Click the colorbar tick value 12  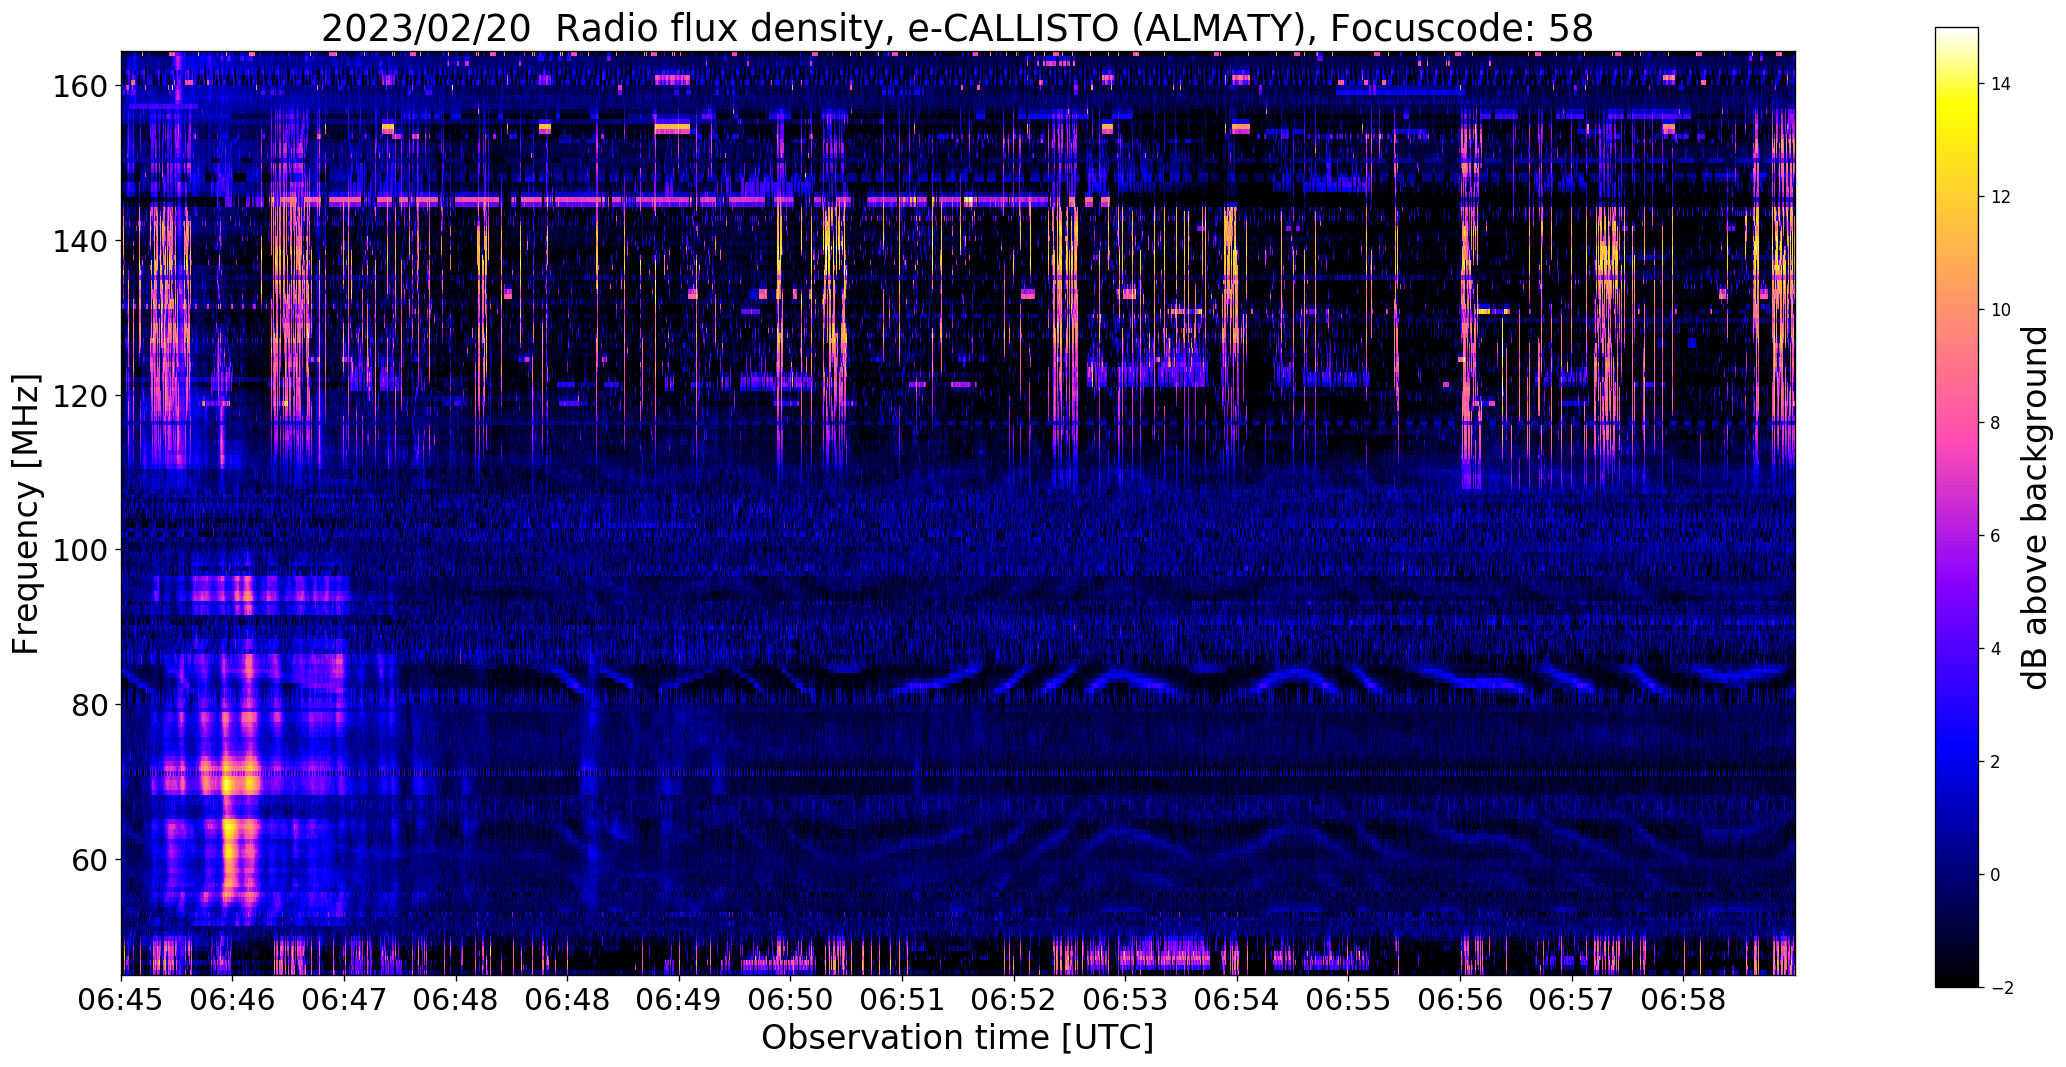pyautogui.click(x=2001, y=197)
